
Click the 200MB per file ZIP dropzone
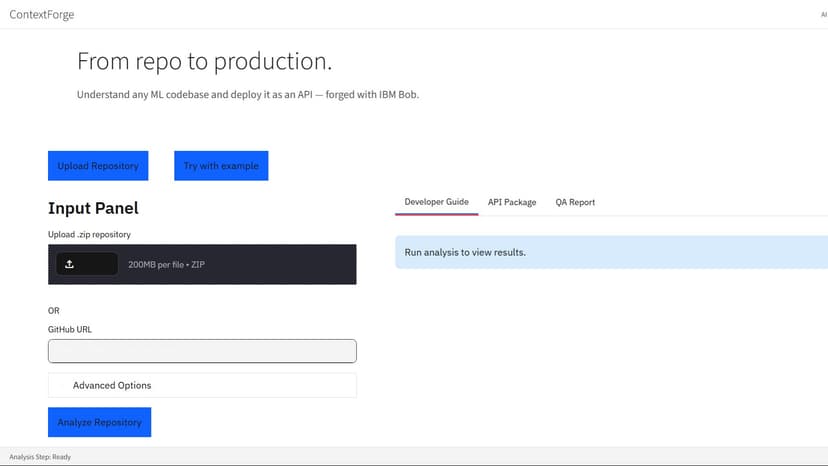pyautogui.click(x=202, y=264)
